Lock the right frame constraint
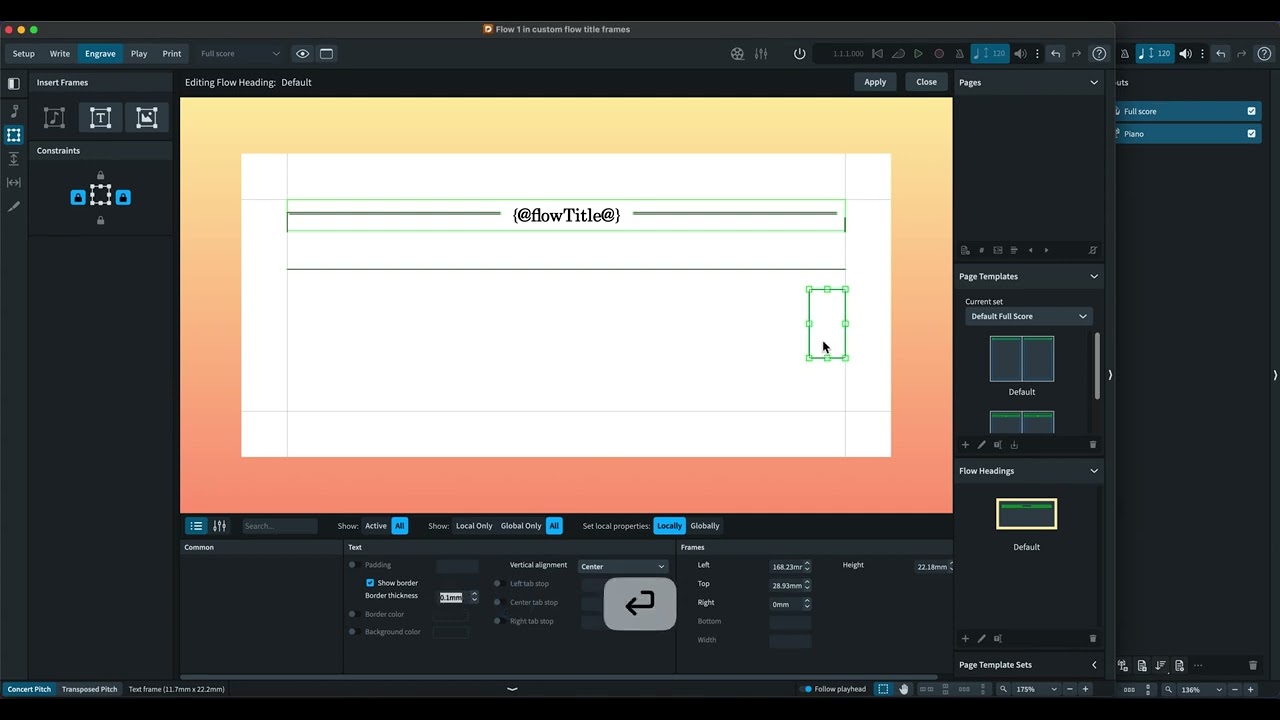This screenshot has width=1280, height=720. (x=123, y=198)
